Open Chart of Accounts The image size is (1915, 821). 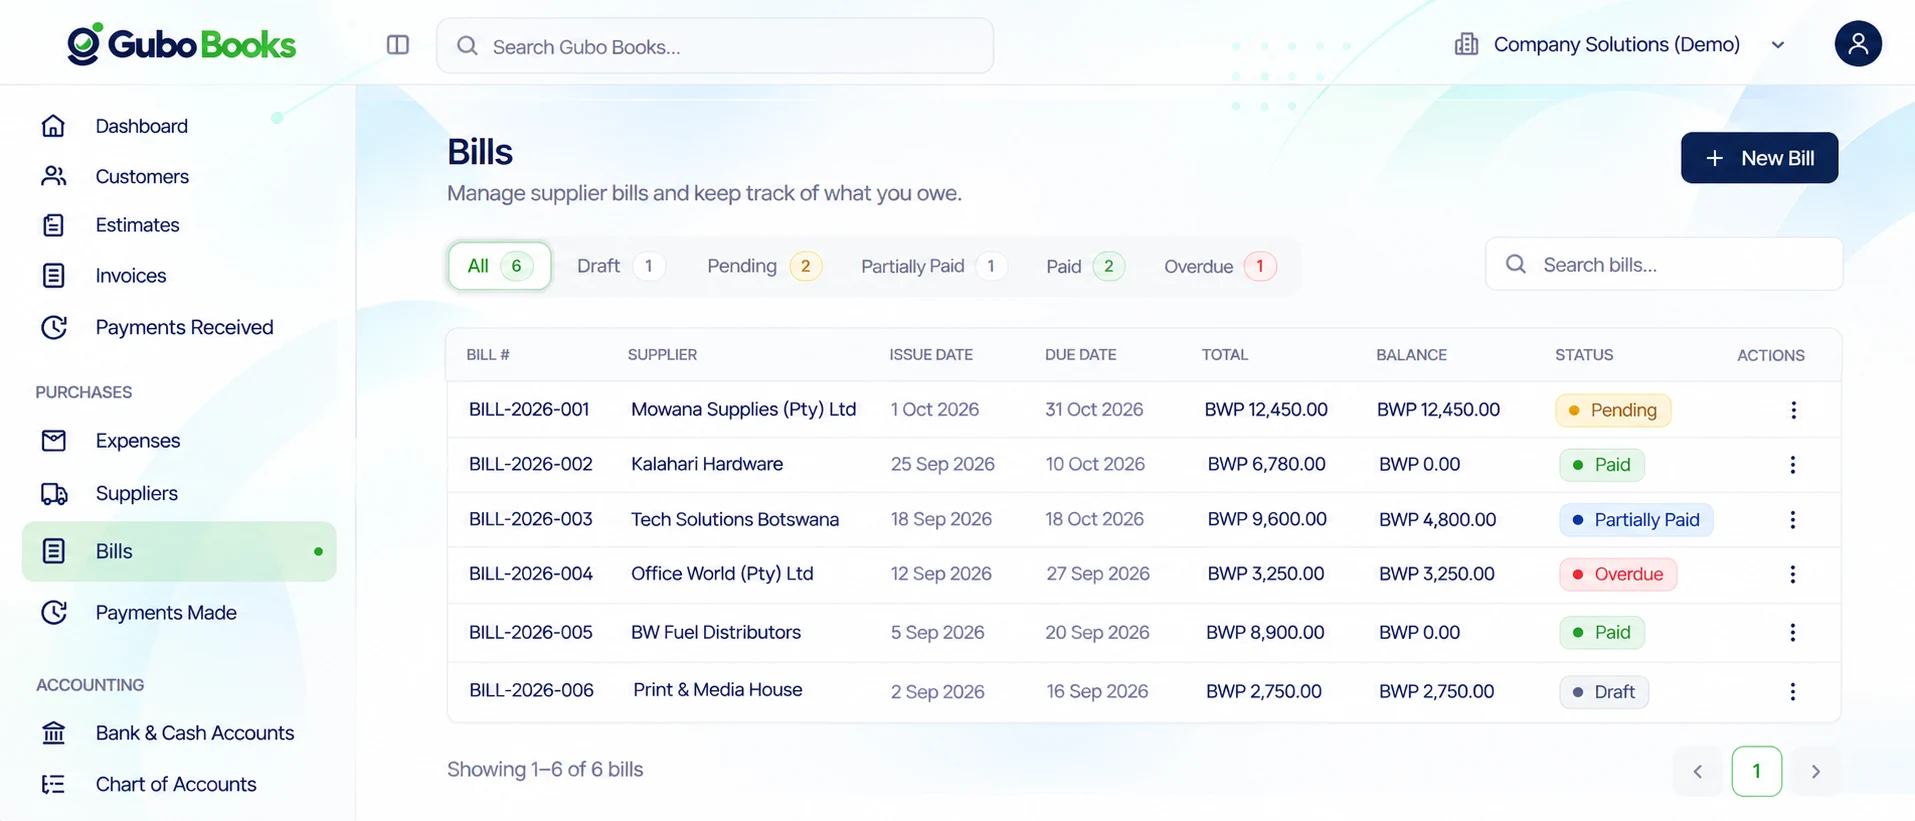[x=176, y=784]
